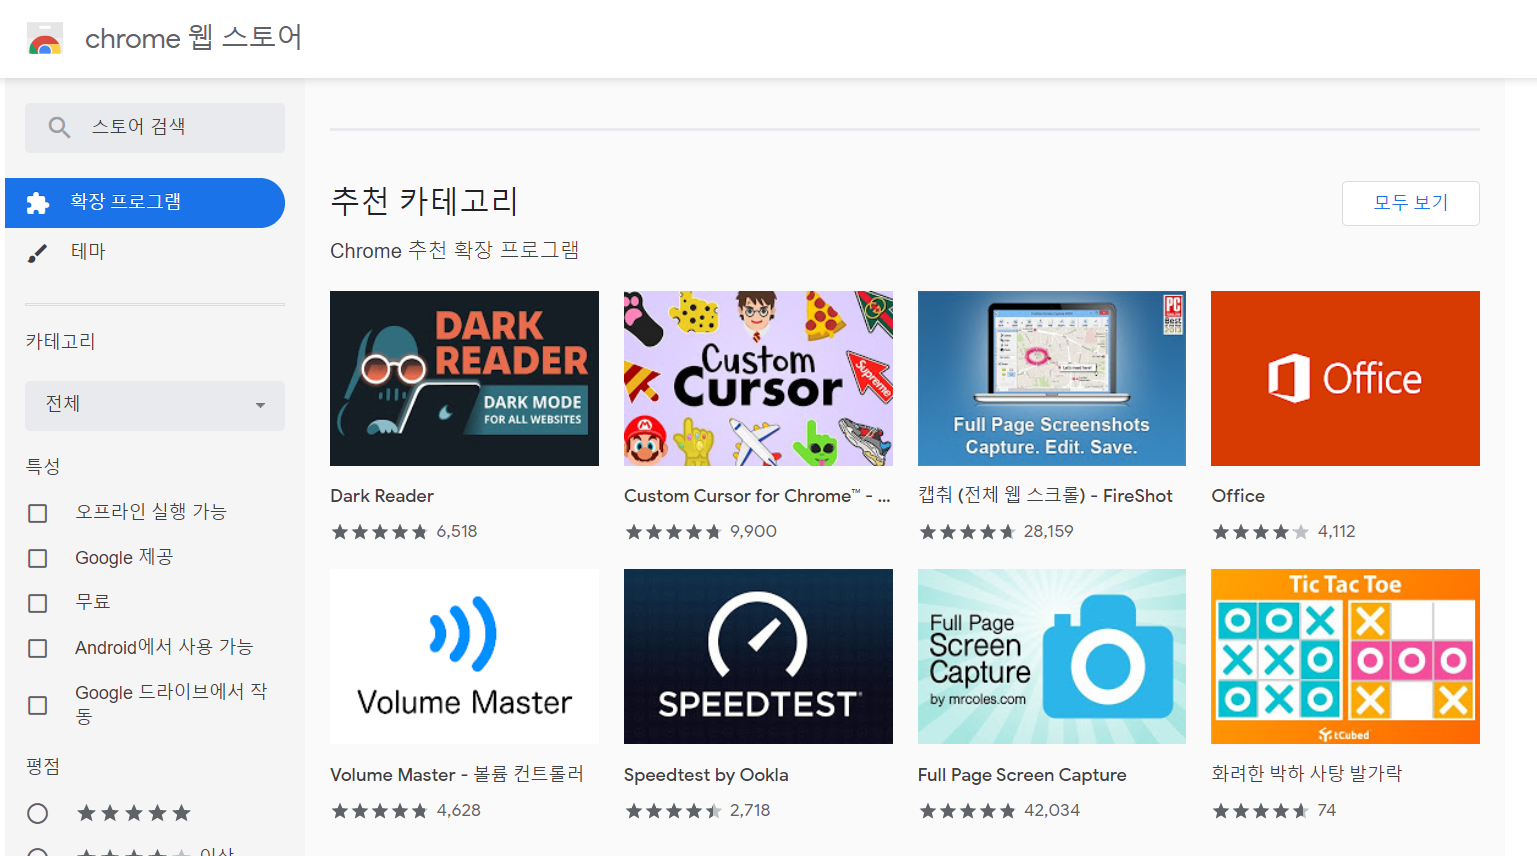The height and width of the screenshot is (856, 1537).
Task: Click the Chrome 추천 확장 프로그램 subtitle
Action: [x=455, y=251]
